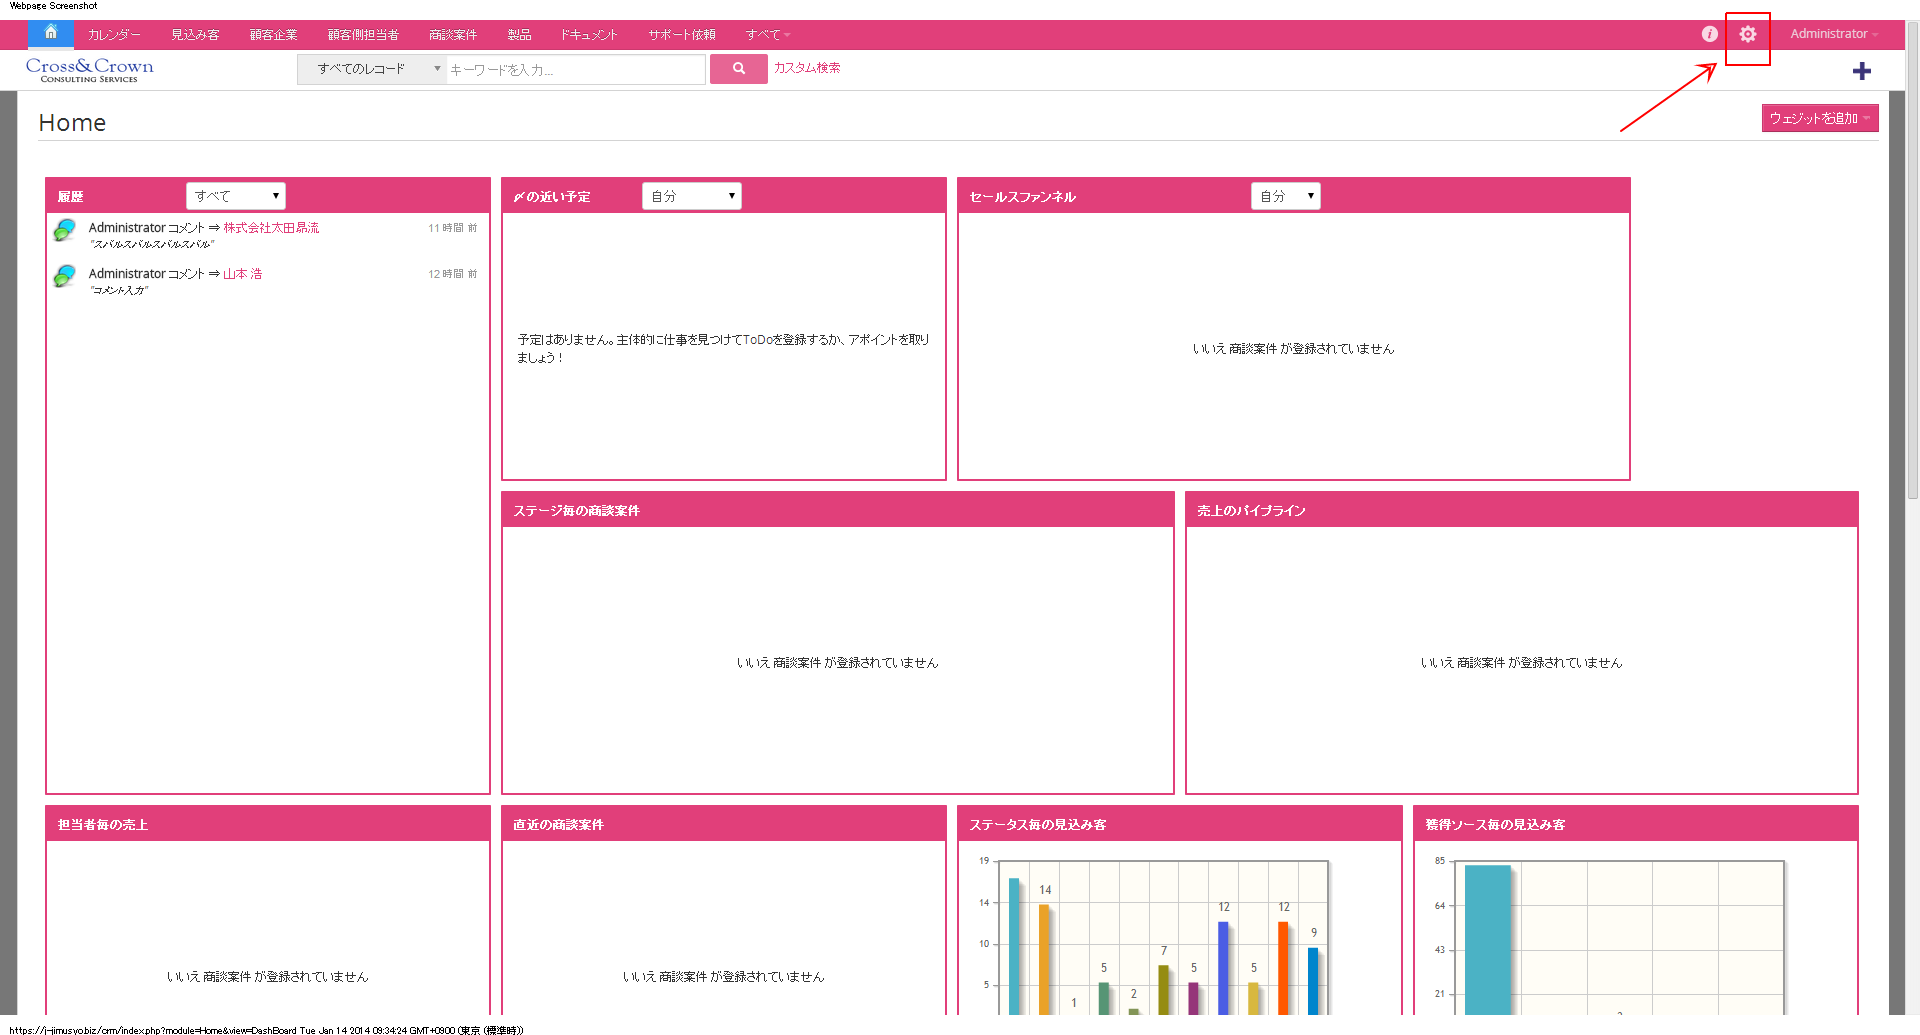
Task: Expand the 履歴 filter dropdown showing すべて
Action: [236, 196]
